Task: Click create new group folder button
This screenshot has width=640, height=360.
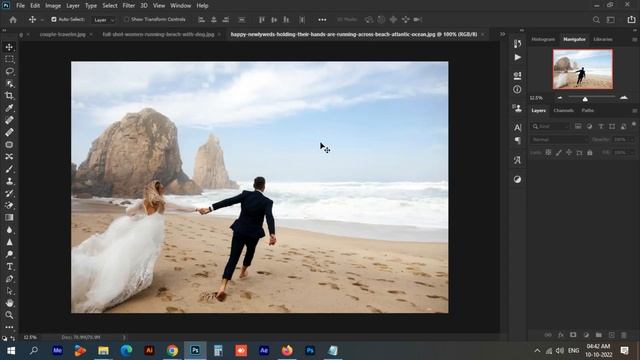Action: point(599,335)
